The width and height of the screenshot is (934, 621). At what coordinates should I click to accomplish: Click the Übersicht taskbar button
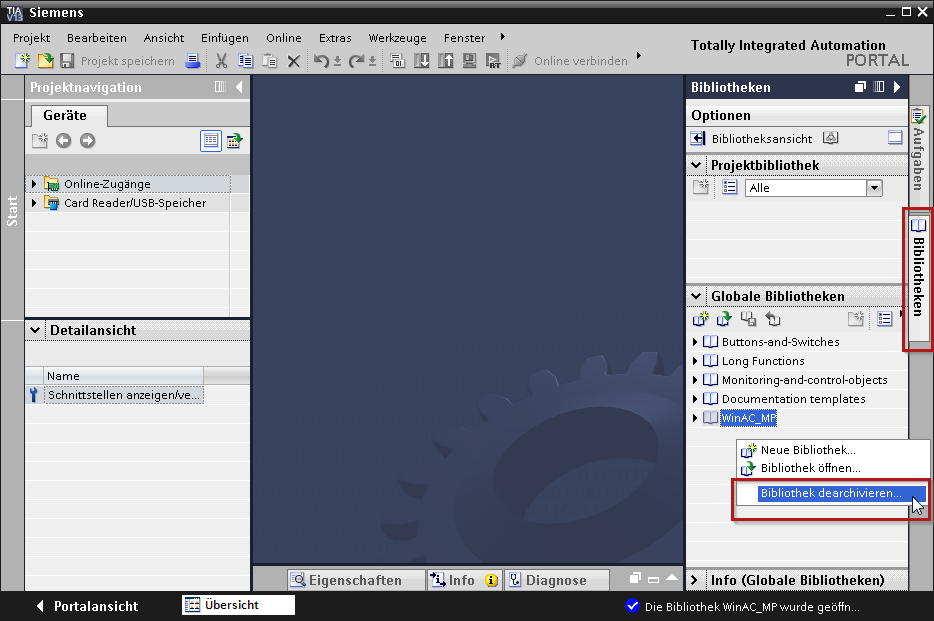point(238,605)
